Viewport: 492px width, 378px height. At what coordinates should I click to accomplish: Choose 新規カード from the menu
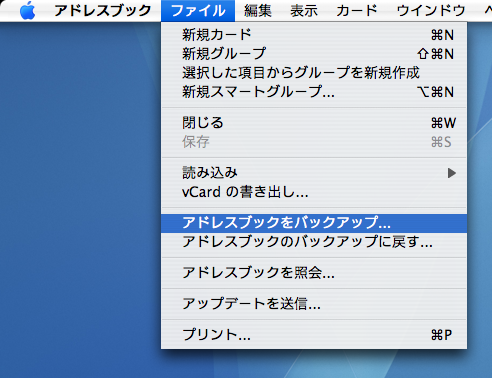[x=314, y=35]
